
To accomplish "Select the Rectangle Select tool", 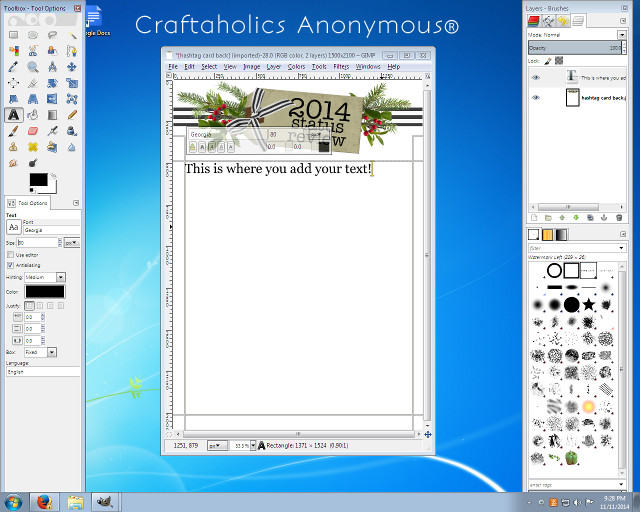I will 13,35.
